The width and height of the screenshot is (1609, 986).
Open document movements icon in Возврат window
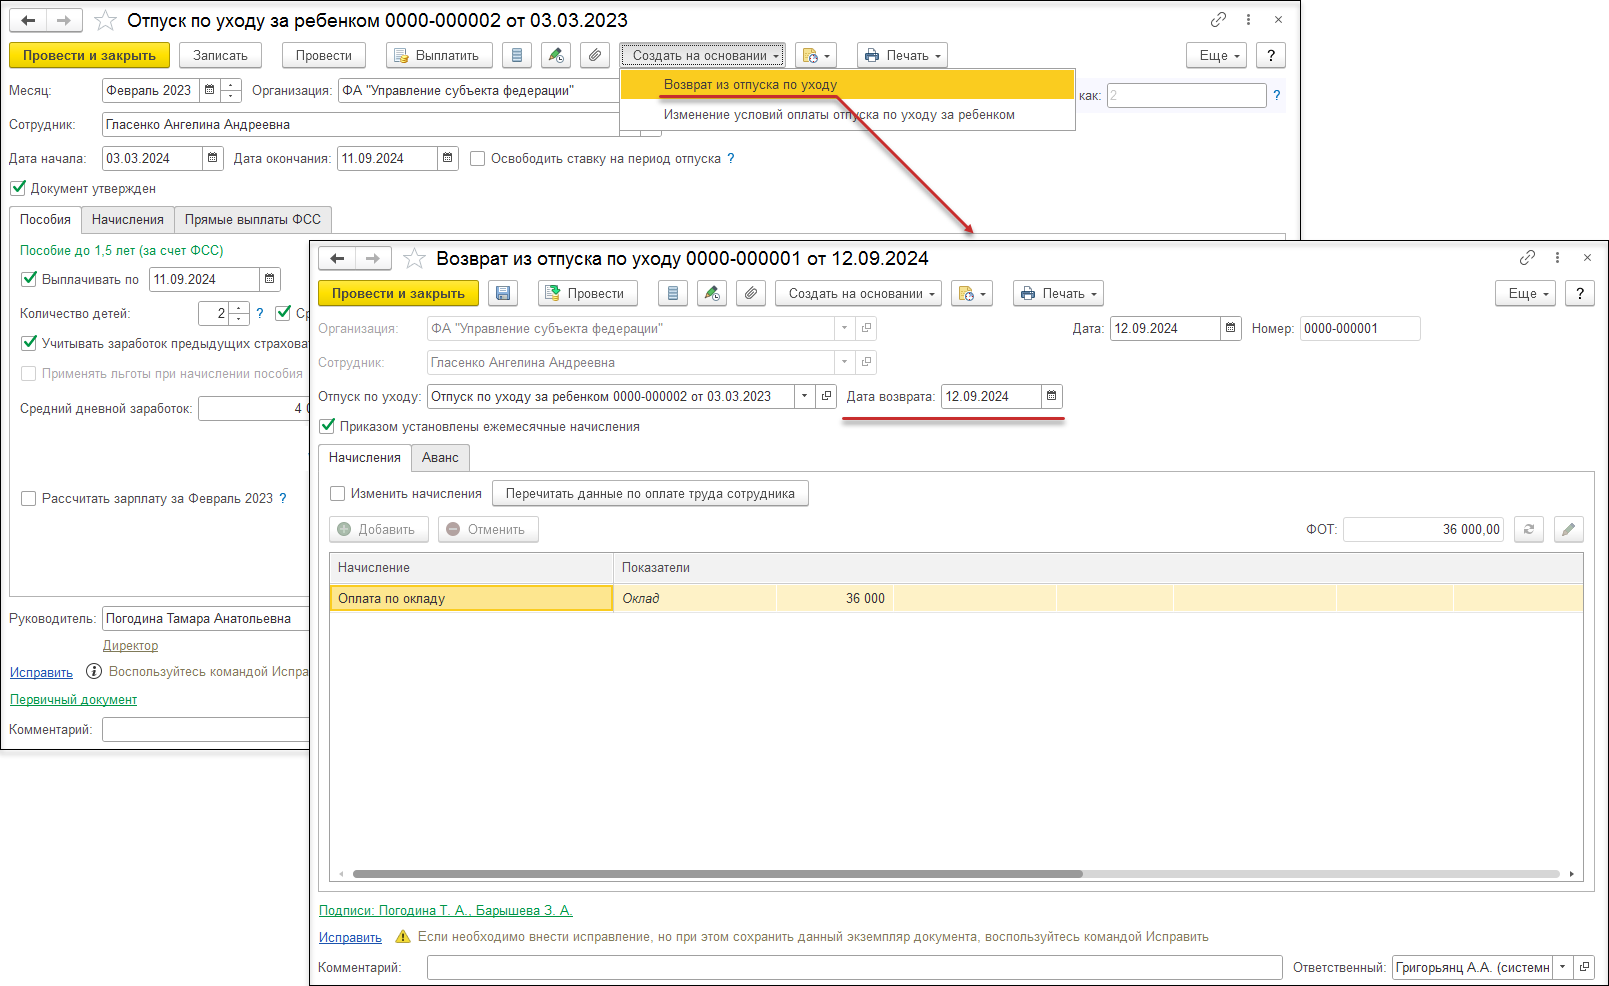[673, 294]
